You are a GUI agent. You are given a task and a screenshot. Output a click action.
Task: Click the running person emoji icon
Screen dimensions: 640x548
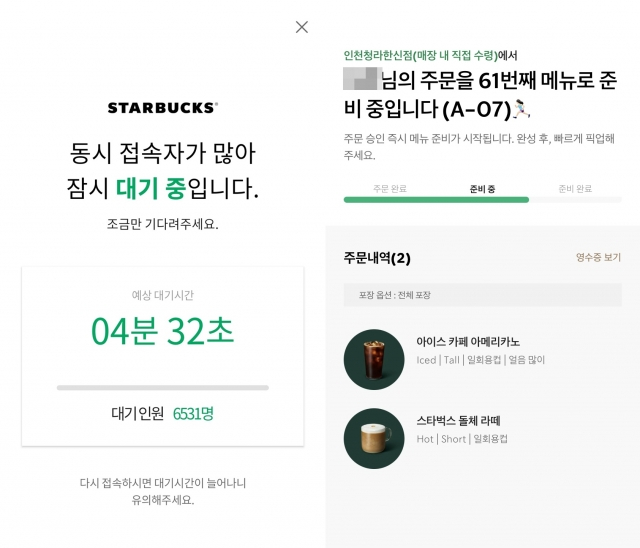click(x=521, y=109)
